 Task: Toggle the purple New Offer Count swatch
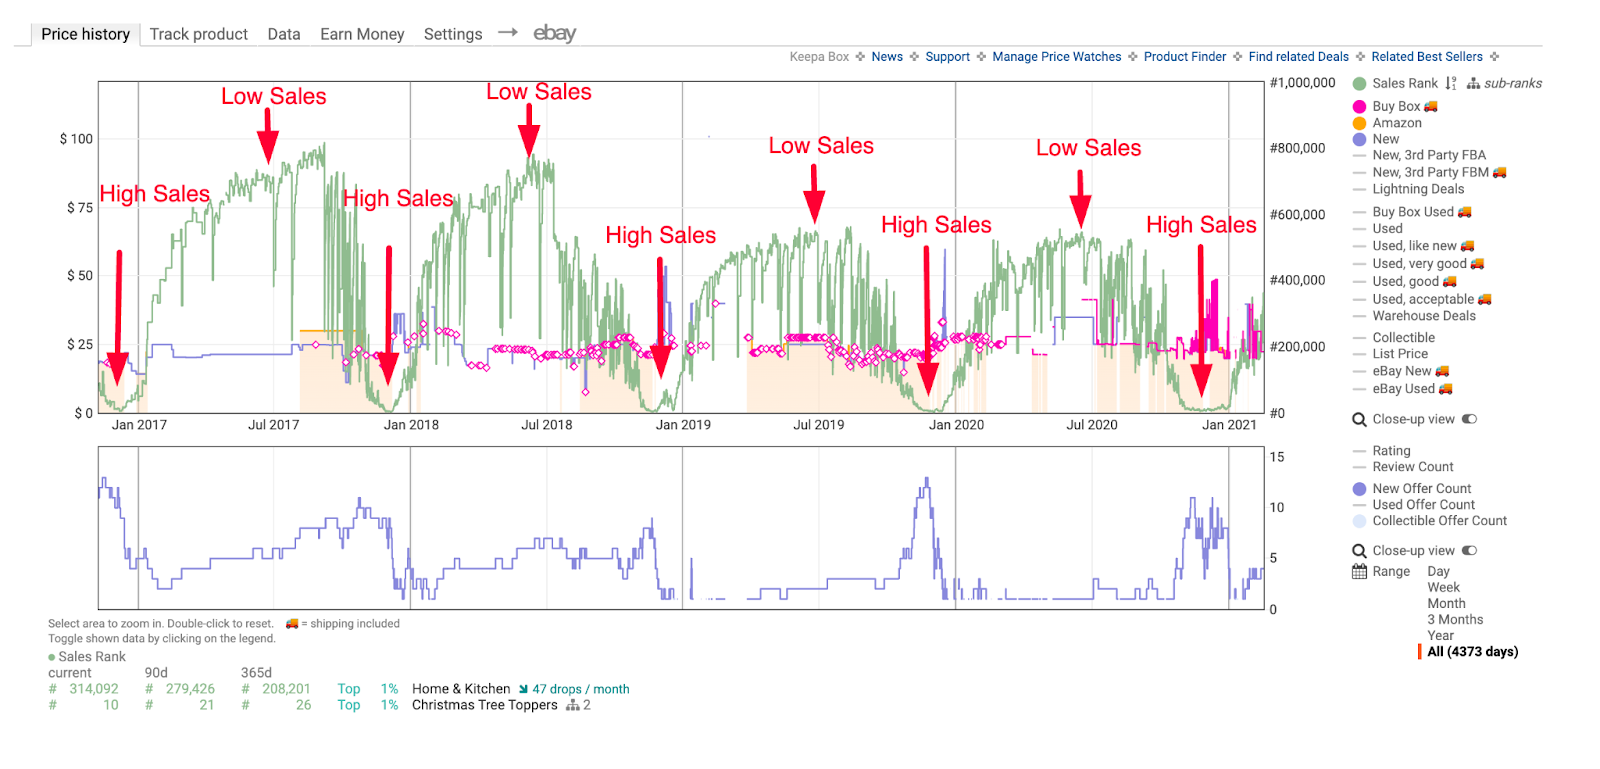[x=1359, y=489]
